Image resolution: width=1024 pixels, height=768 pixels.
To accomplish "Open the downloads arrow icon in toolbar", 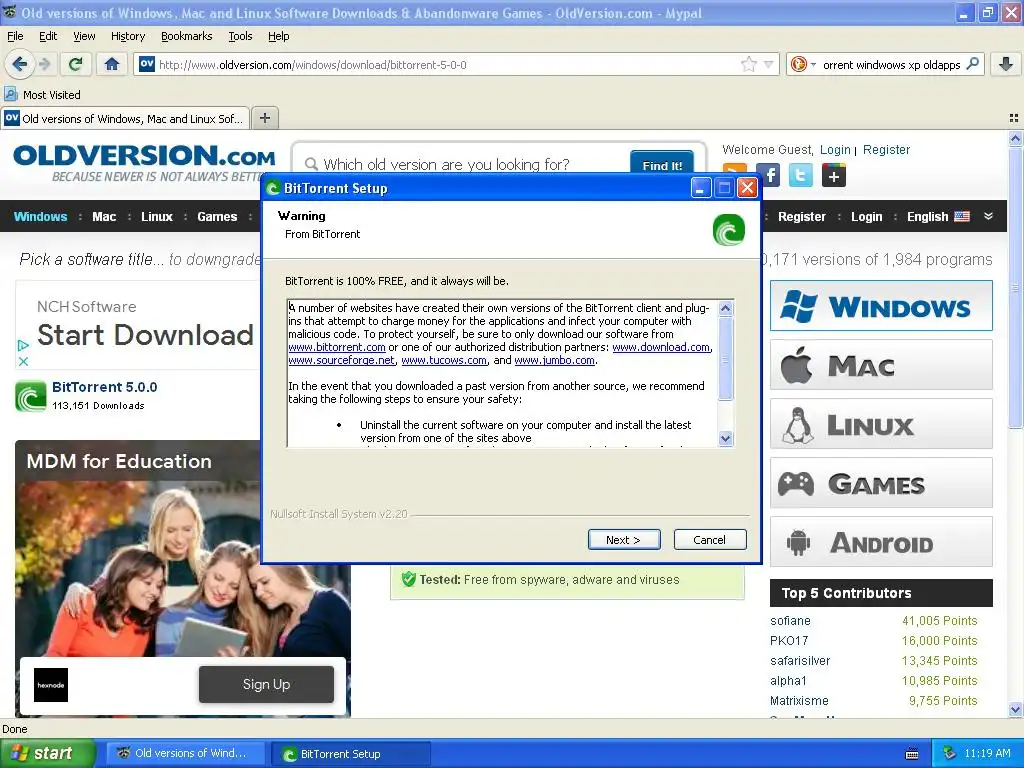I will [1006, 64].
